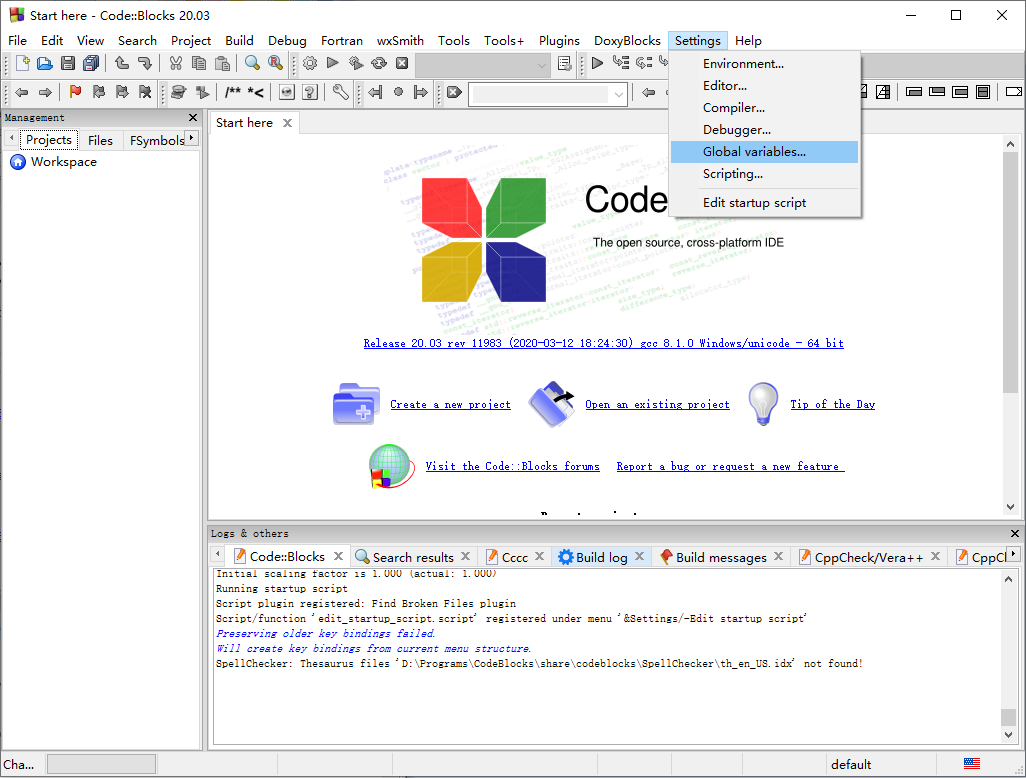
Task: Click the Logs tabs scroll left arrow
Action: click(x=219, y=555)
